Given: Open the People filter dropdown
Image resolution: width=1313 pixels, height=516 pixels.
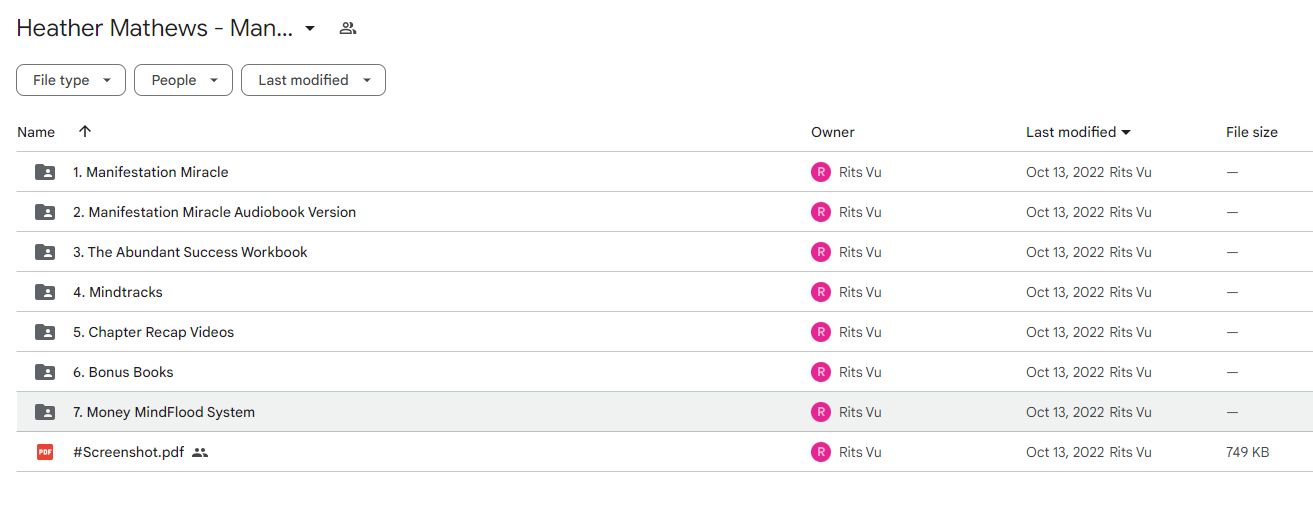Looking at the screenshot, I should (x=183, y=80).
